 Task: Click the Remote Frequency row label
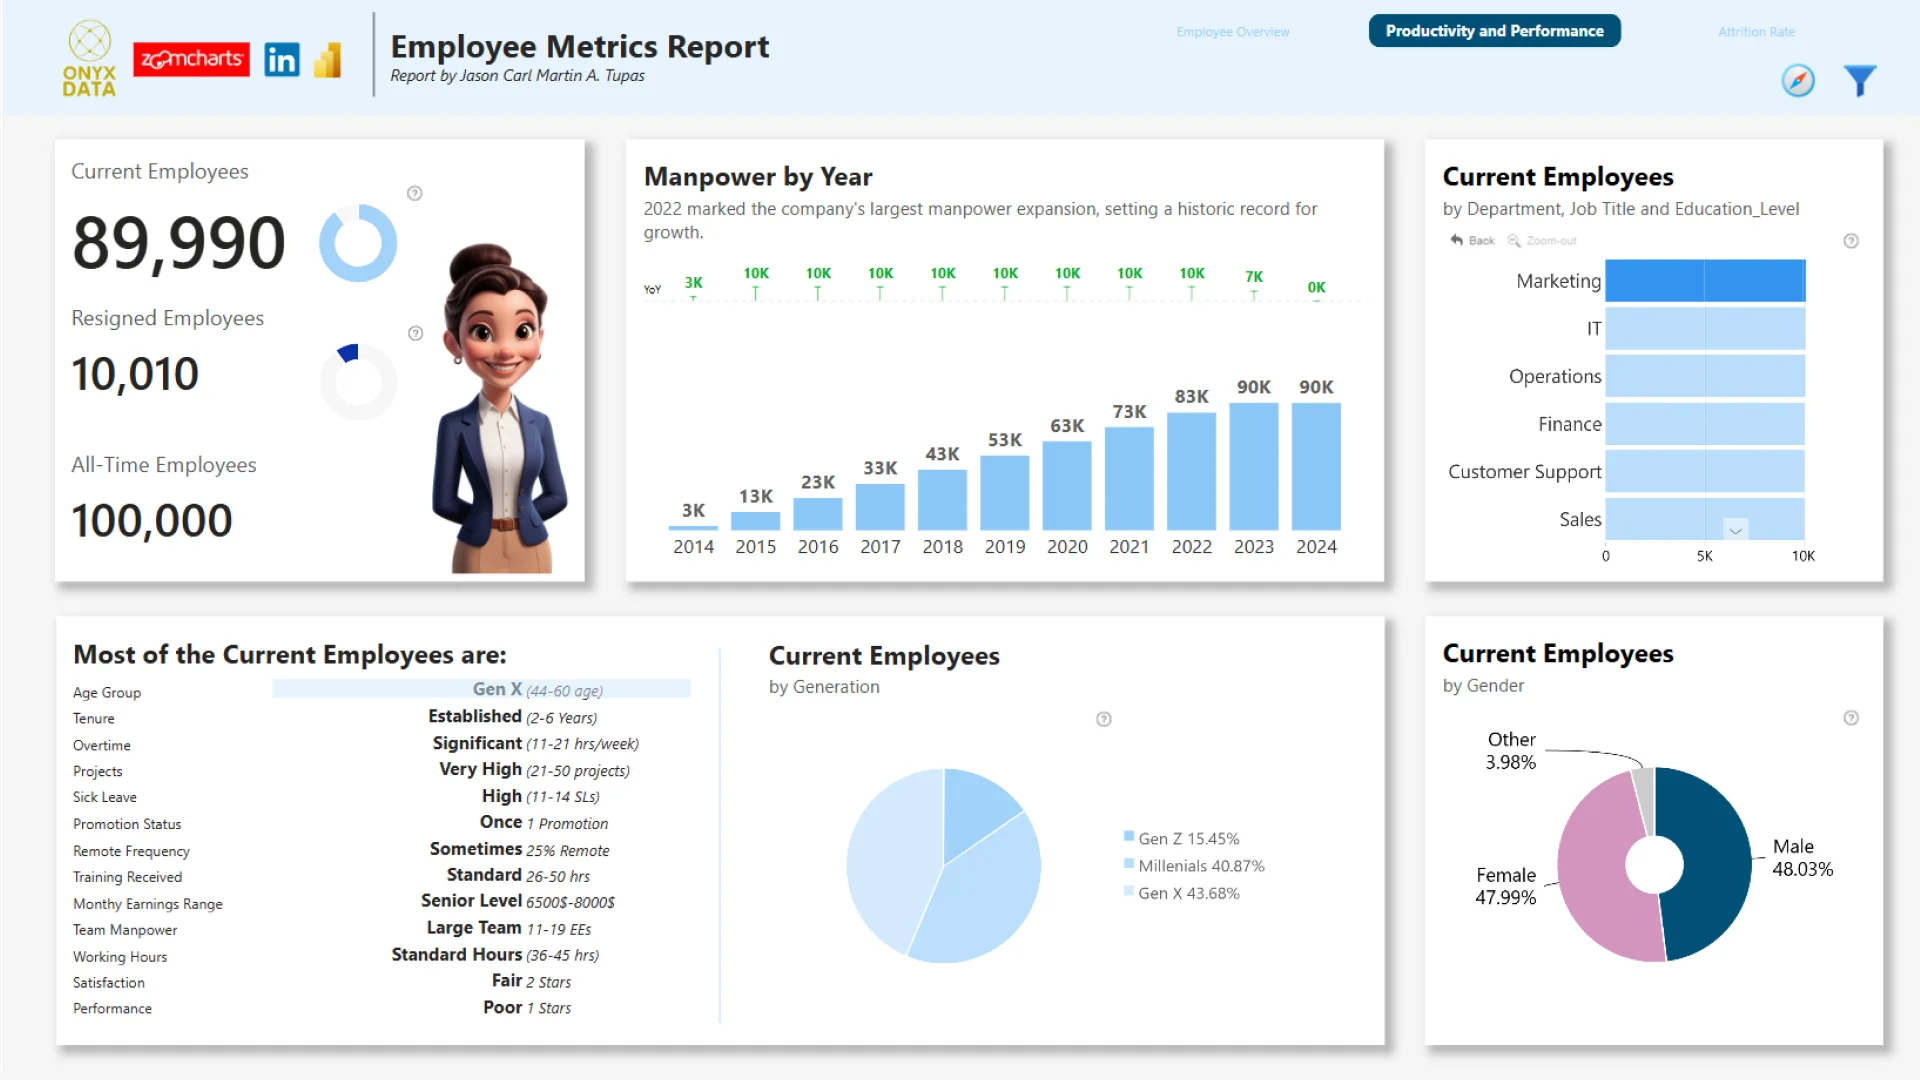click(x=131, y=851)
